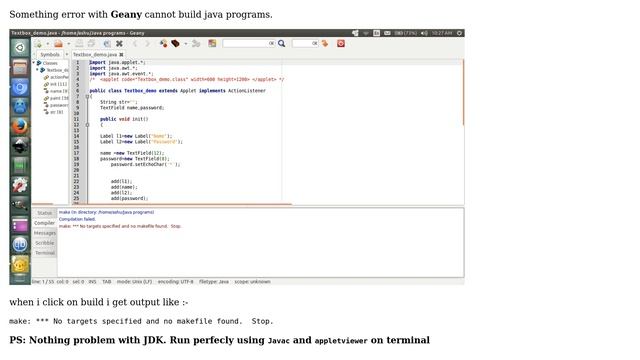The image size is (640, 360).
Task: Close the Textbox_demo.java tab
Action: [x=121, y=54]
